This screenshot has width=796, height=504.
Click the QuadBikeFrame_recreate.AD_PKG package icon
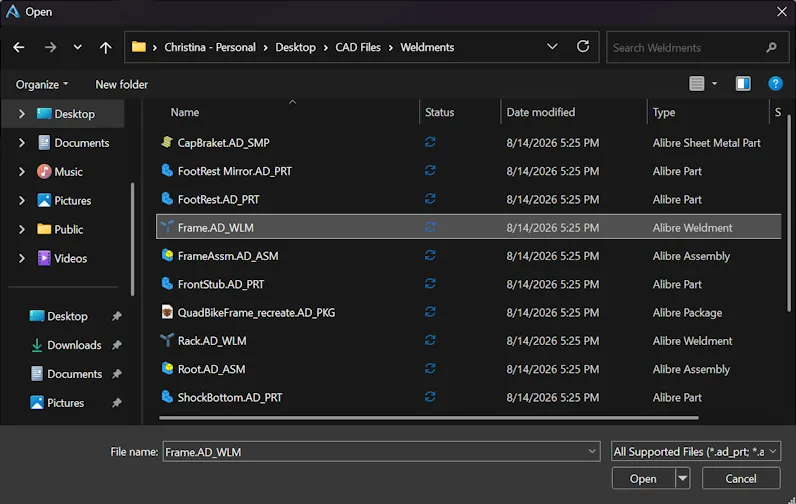tap(167, 312)
